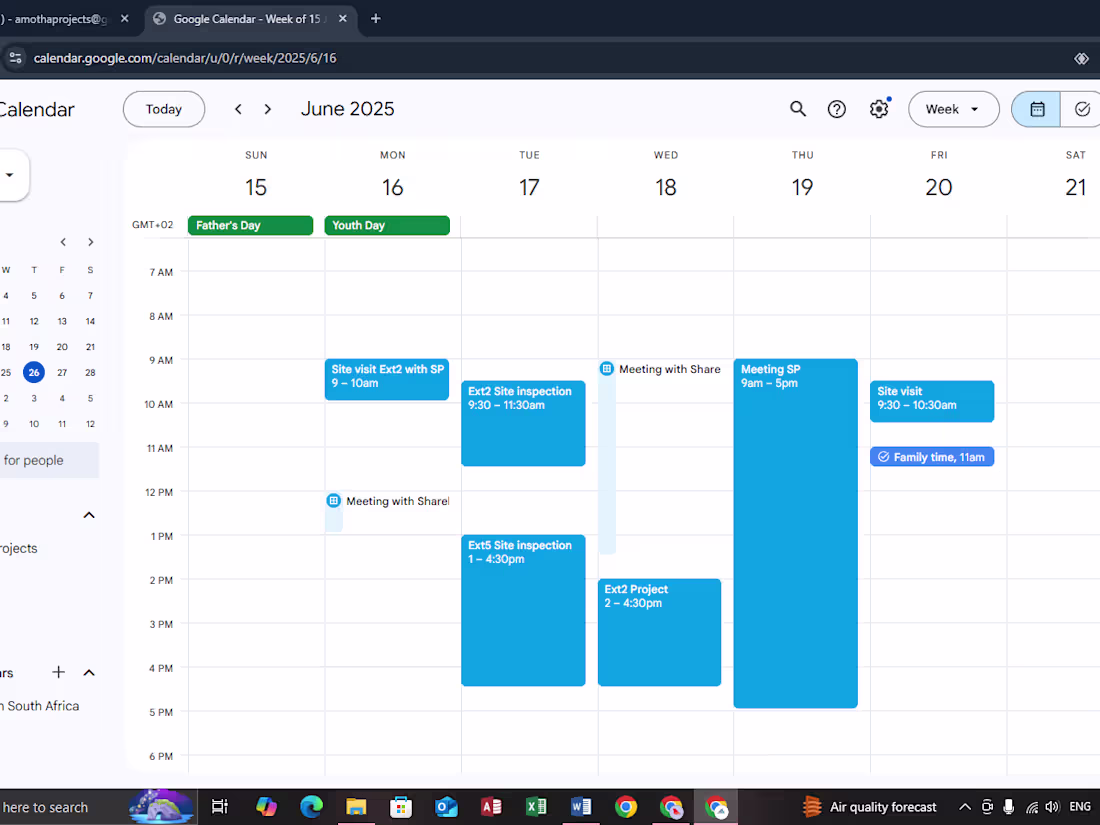This screenshot has height=825, width=1100.
Task: Add other calendars plus icon
Action: pyautogui.click(x=59, y=672)
